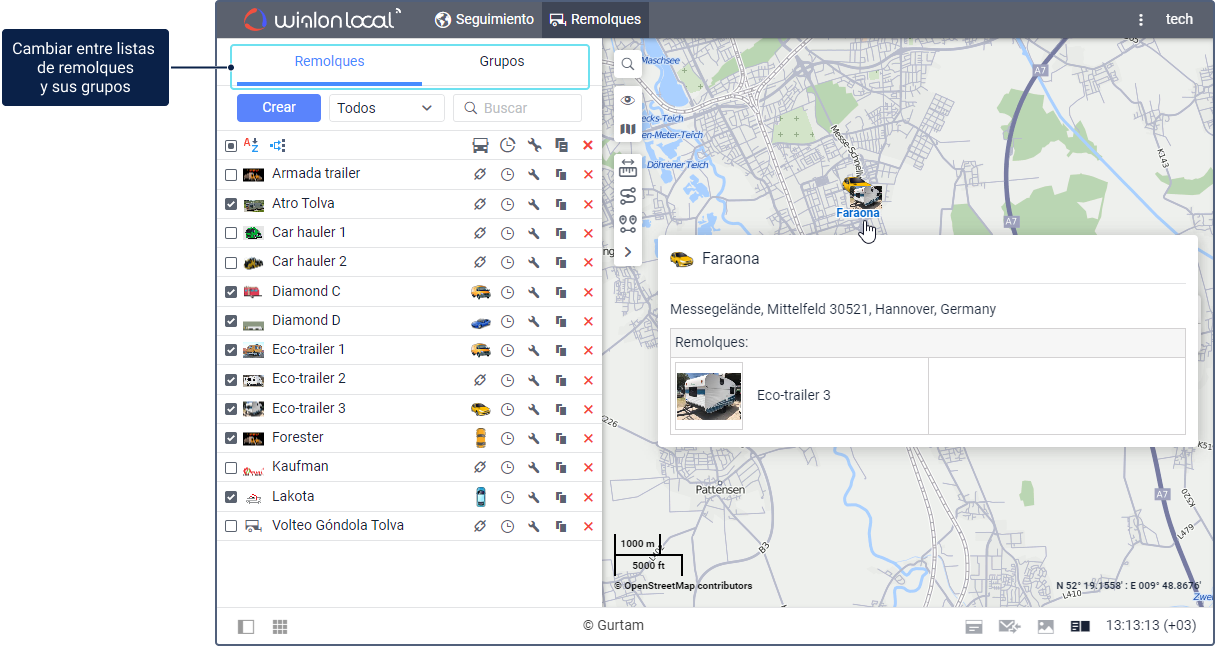Click the Gurtam copyright link
This screenshot has width=1215, height=646.
click(x=613, y=626)
